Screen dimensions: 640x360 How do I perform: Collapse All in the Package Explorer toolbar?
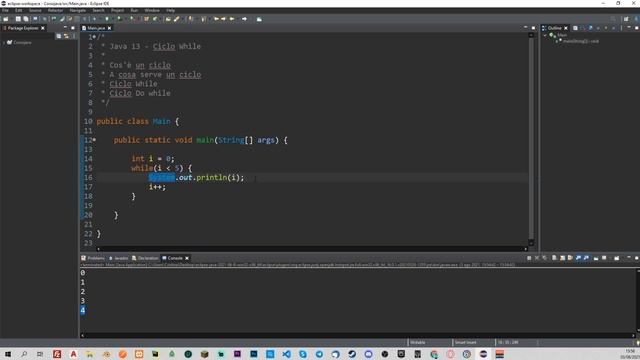59,36
